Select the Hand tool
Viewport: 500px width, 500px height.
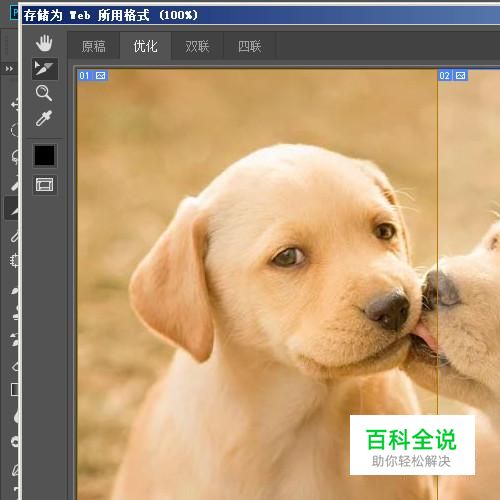[x=44, y=43]
